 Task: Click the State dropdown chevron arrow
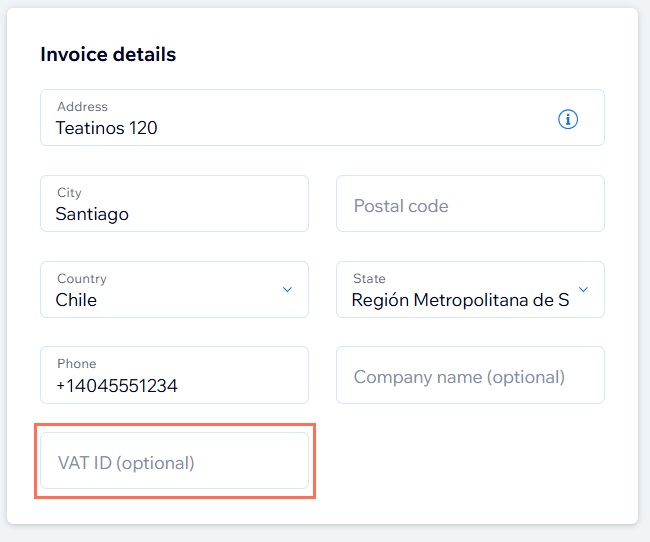[x=584, y=290]
